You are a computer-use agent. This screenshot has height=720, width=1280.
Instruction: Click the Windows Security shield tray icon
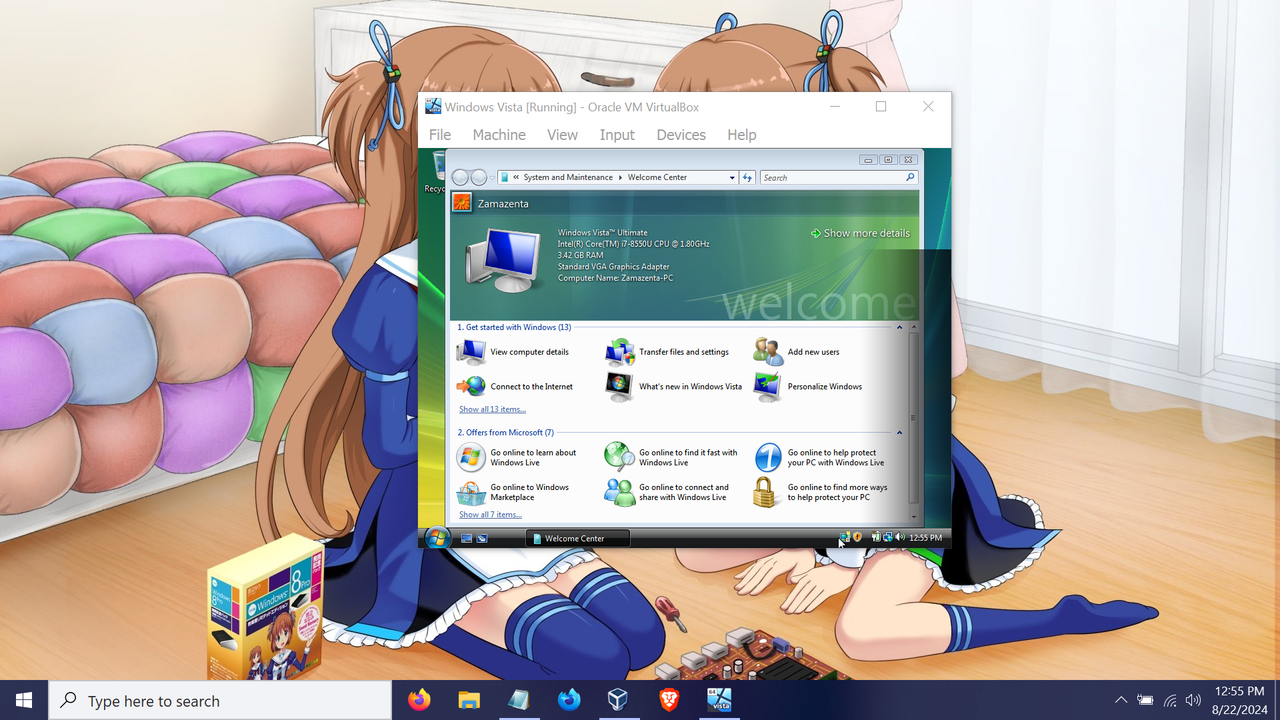click(x=858, y=537)
